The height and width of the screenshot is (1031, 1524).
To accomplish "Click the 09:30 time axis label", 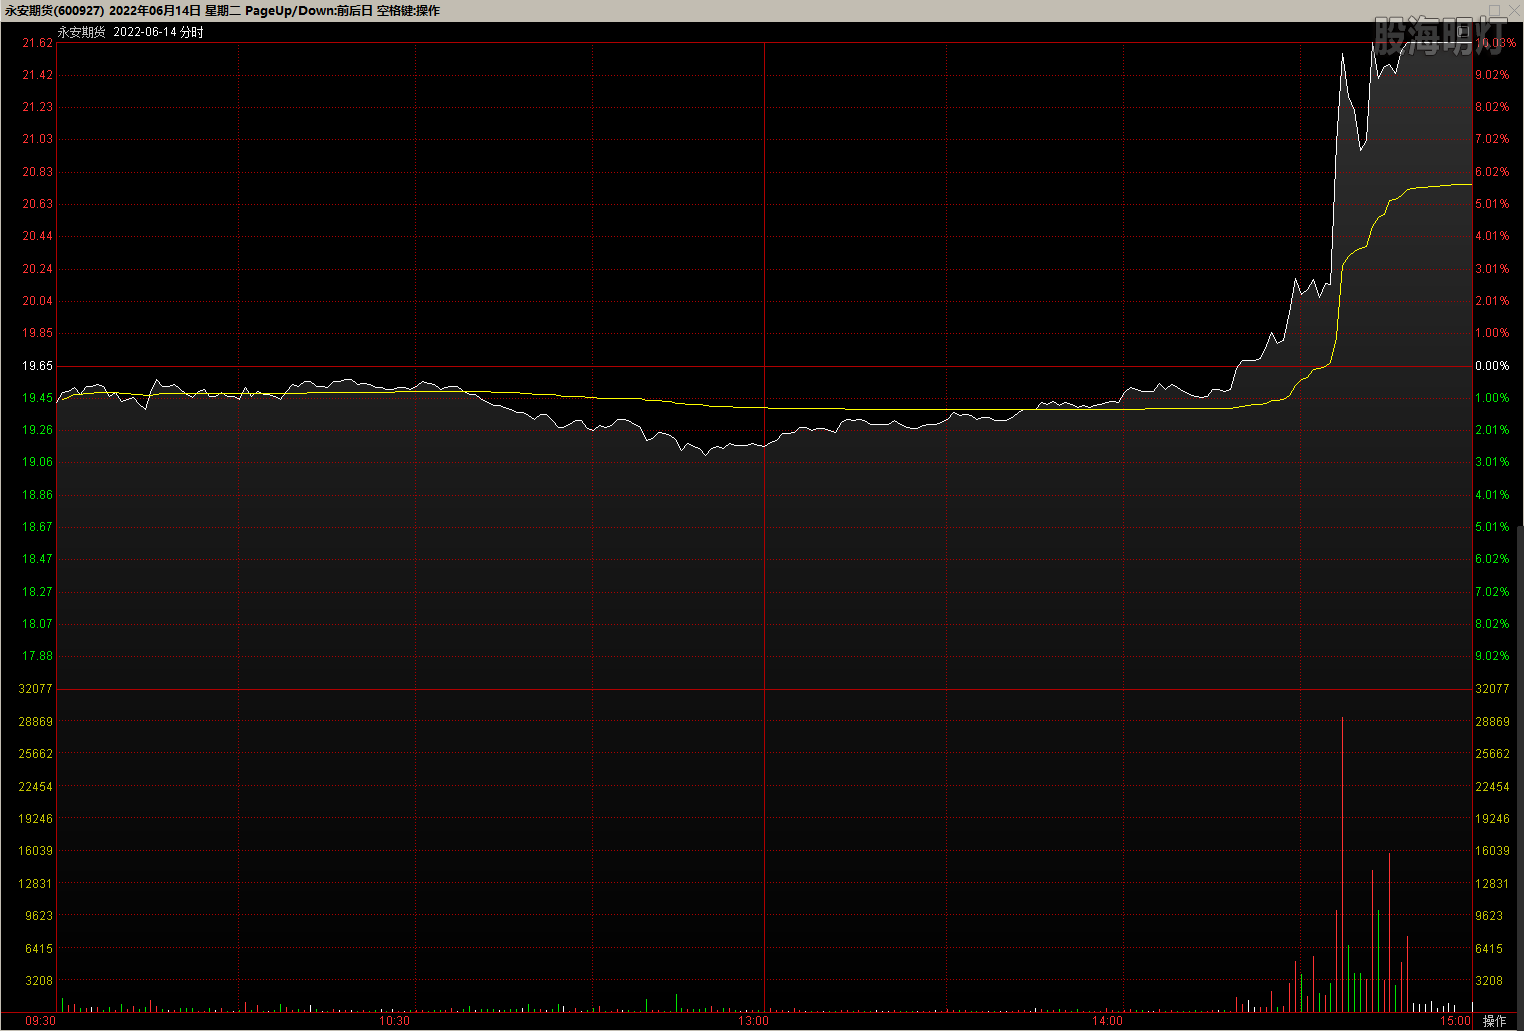I will click(41, 1021).
